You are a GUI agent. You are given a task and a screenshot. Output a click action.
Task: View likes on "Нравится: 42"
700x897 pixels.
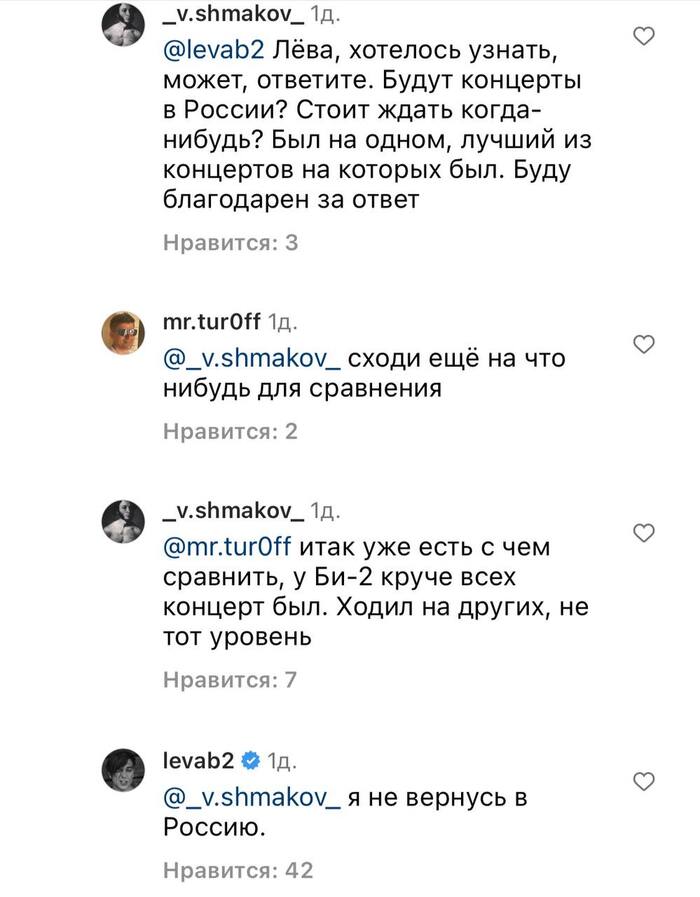tap(238, 869)
